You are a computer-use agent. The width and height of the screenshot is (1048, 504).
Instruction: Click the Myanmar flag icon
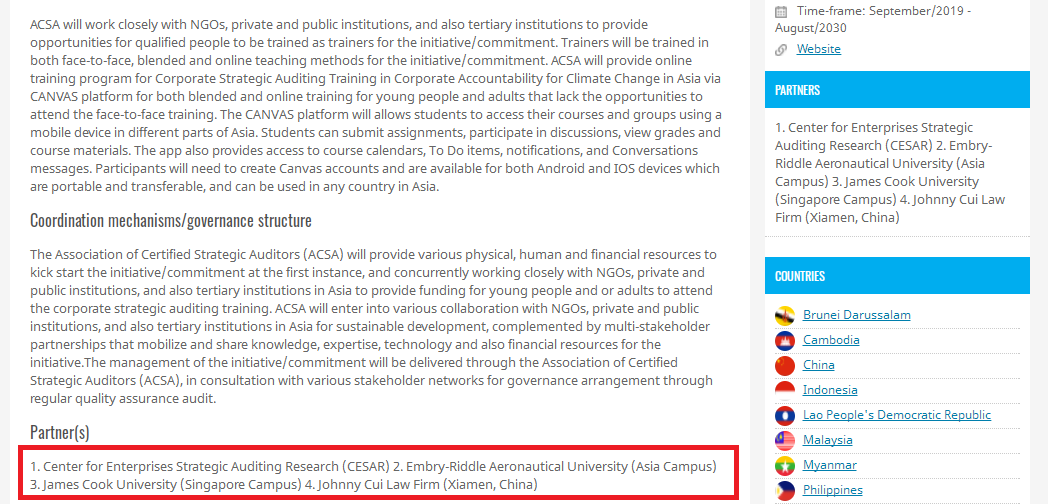click(785, 466)
